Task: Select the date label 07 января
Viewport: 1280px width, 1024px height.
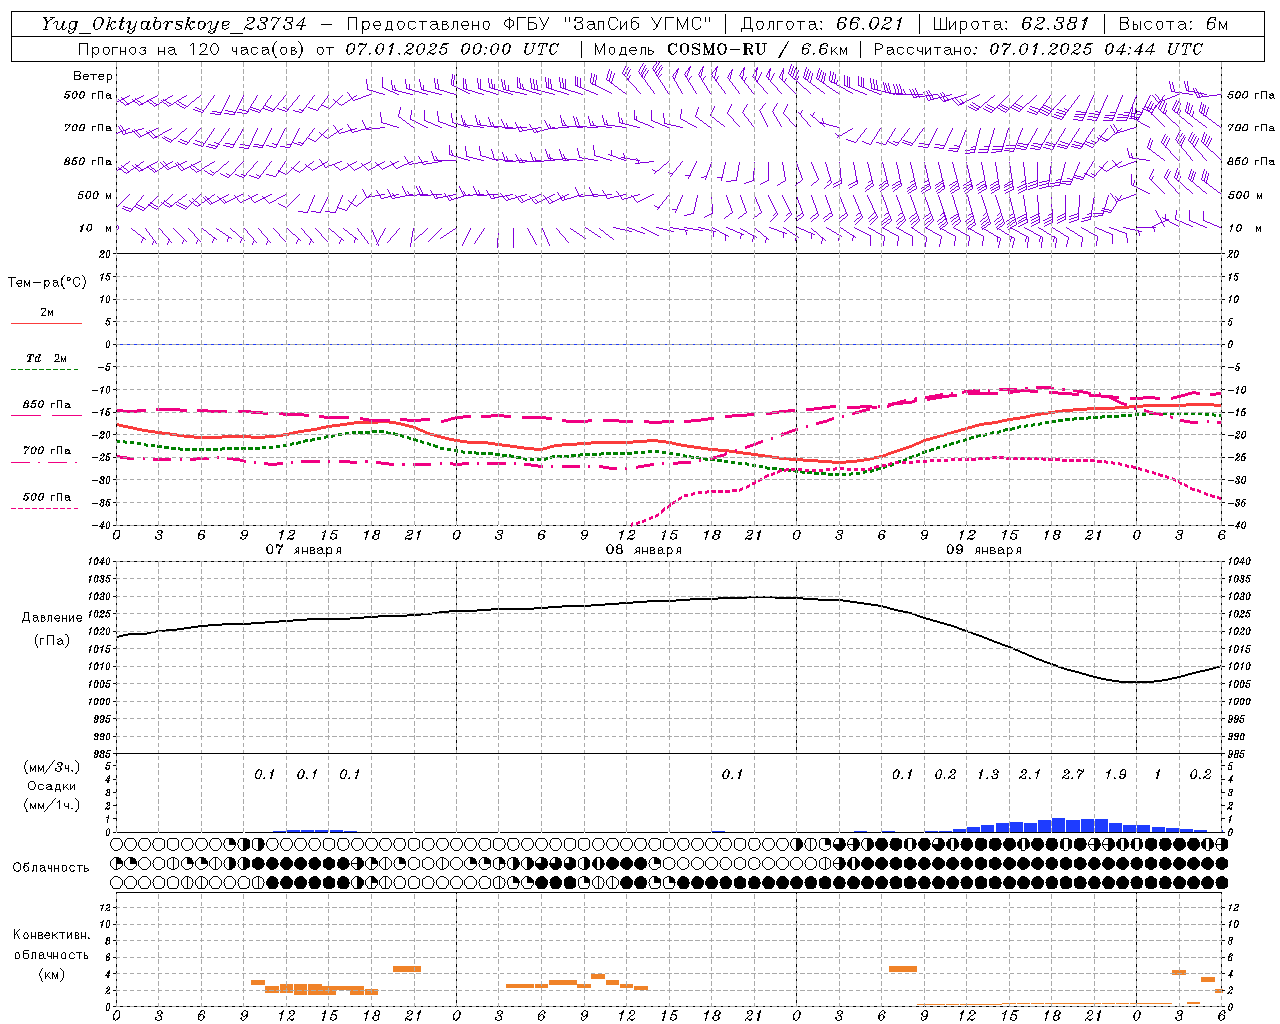Action: (x=303, y=550)
